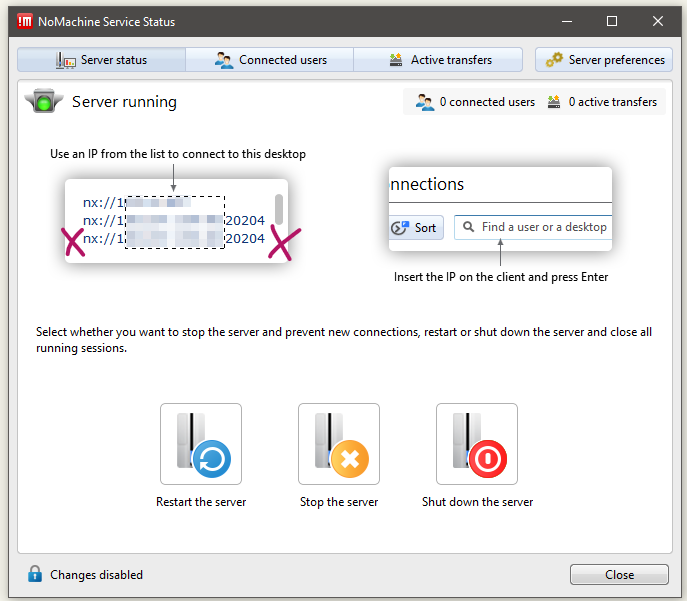
Task: Click the Shut down the server icon
Action: 477,444
